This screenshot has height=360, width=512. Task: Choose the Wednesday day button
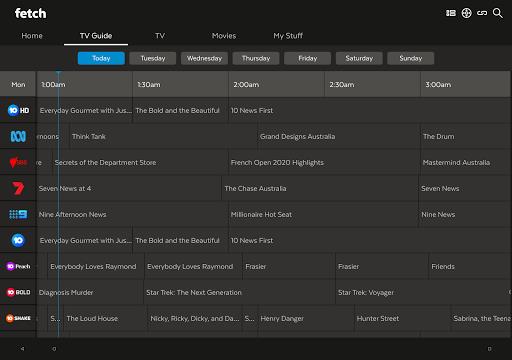(x=204, y=58)
